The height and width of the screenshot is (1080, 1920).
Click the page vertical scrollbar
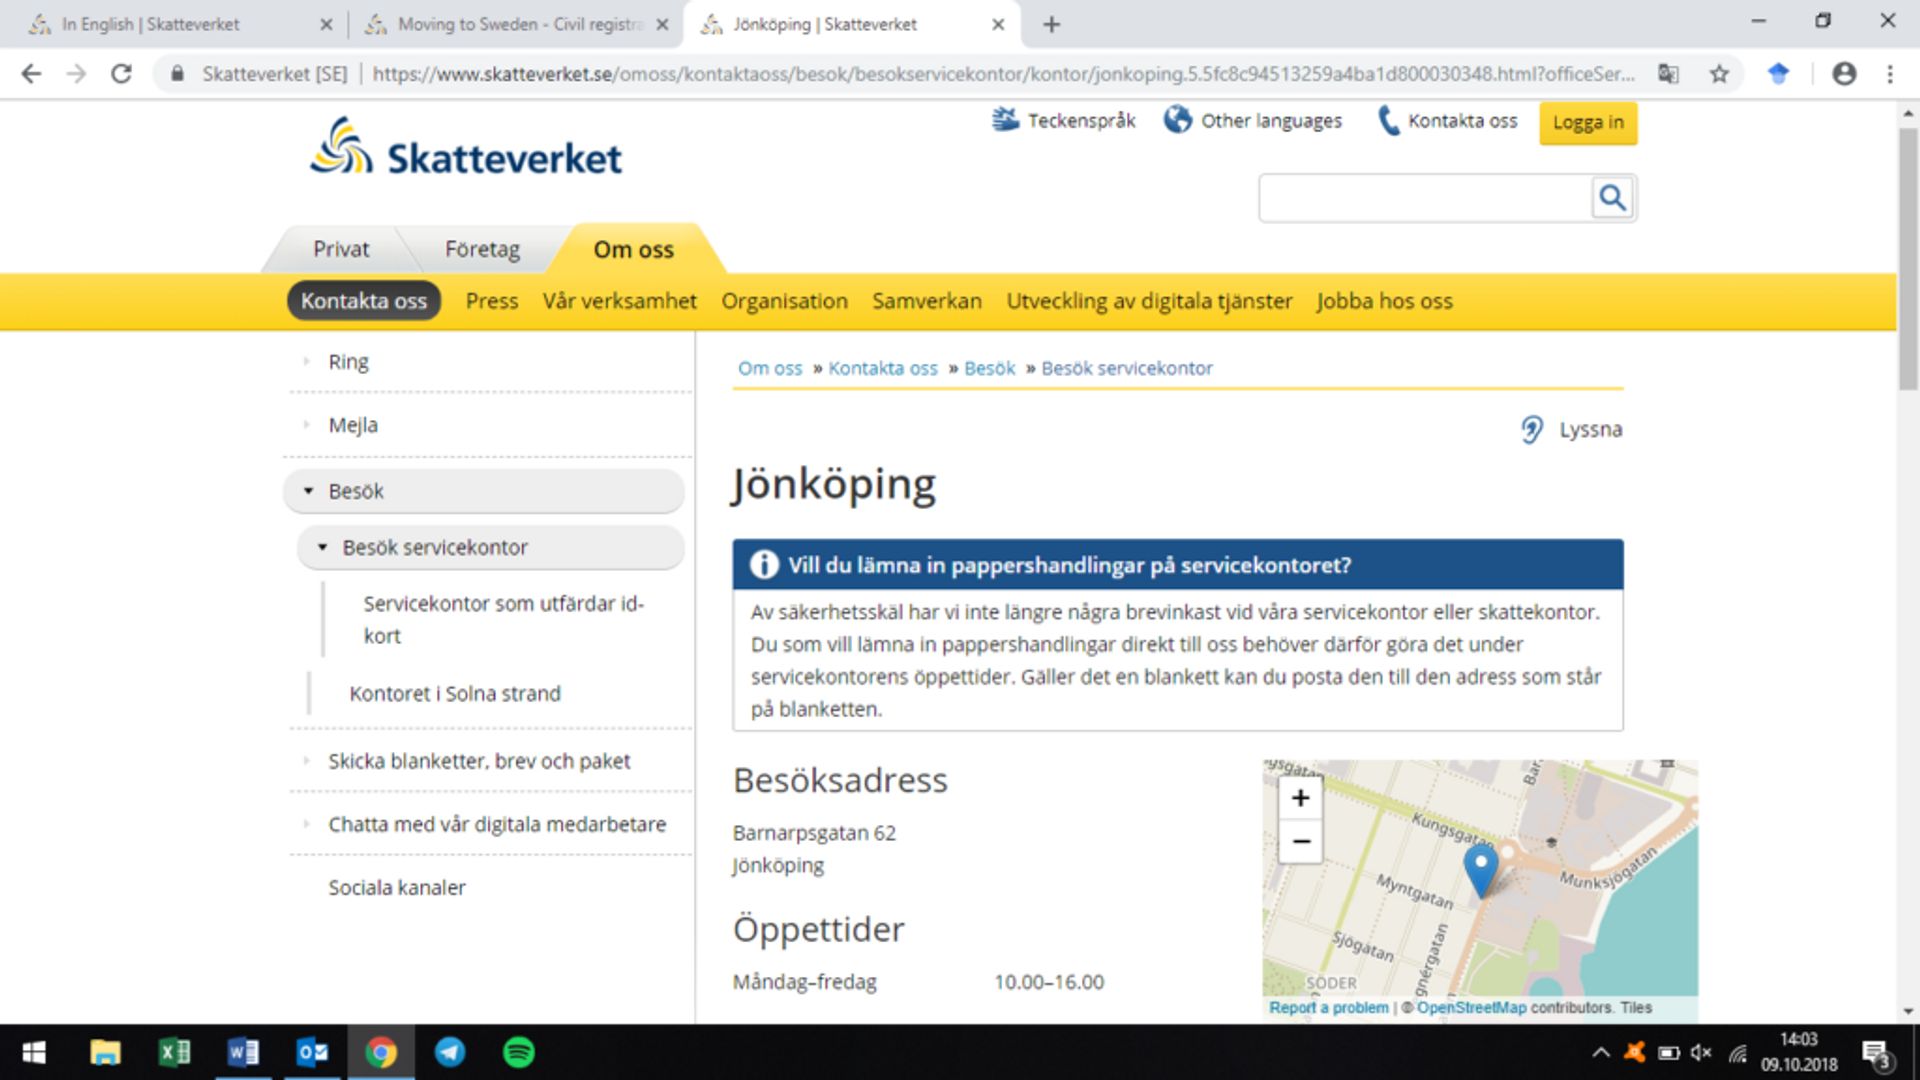click(x=1908, y=260)
